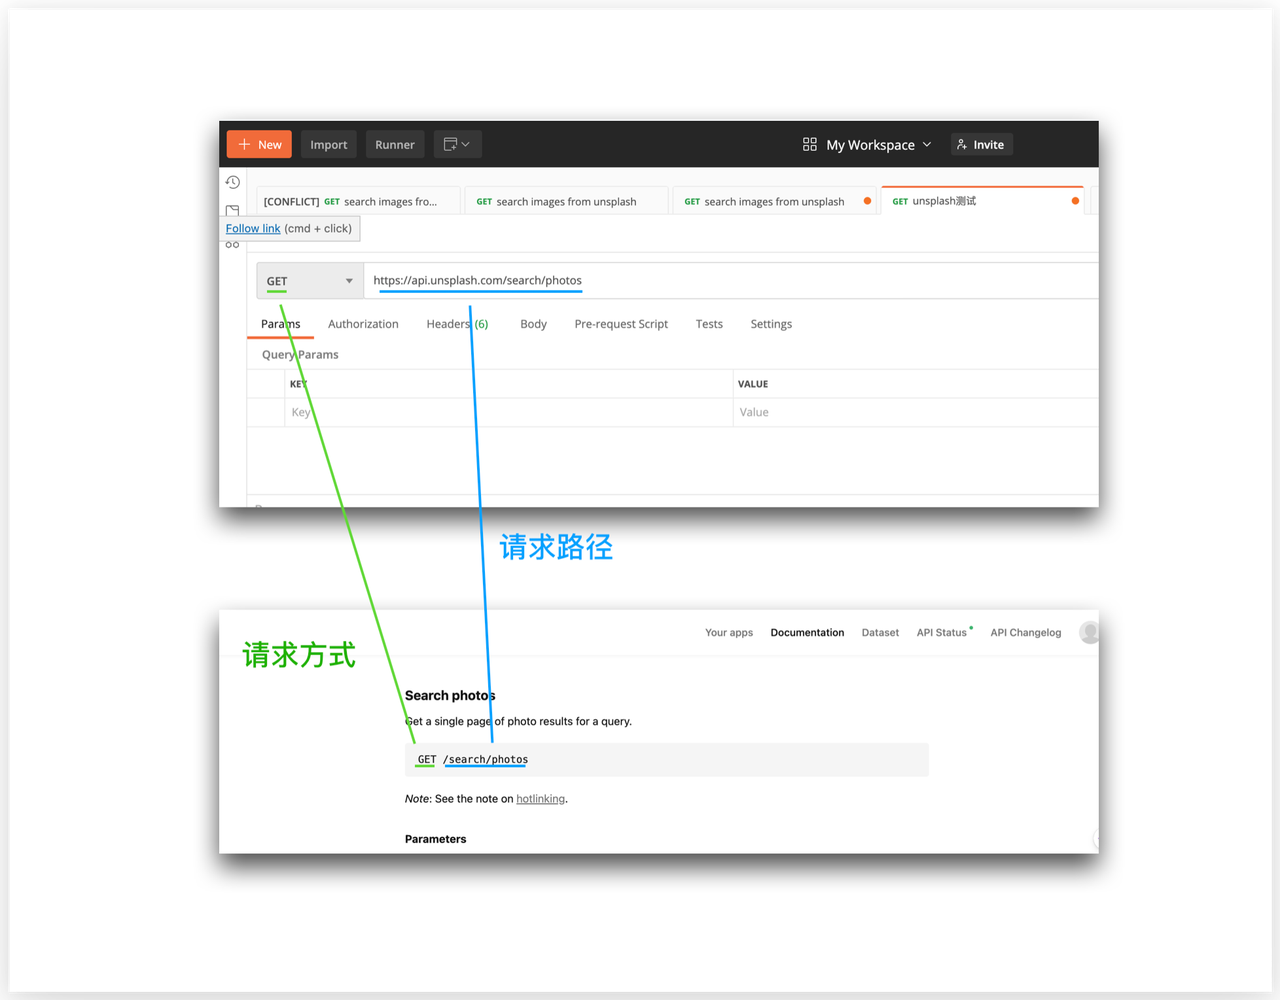Open the History sidebar icon
Viewport: 1280px width, 1000px height.
point(233,182)
